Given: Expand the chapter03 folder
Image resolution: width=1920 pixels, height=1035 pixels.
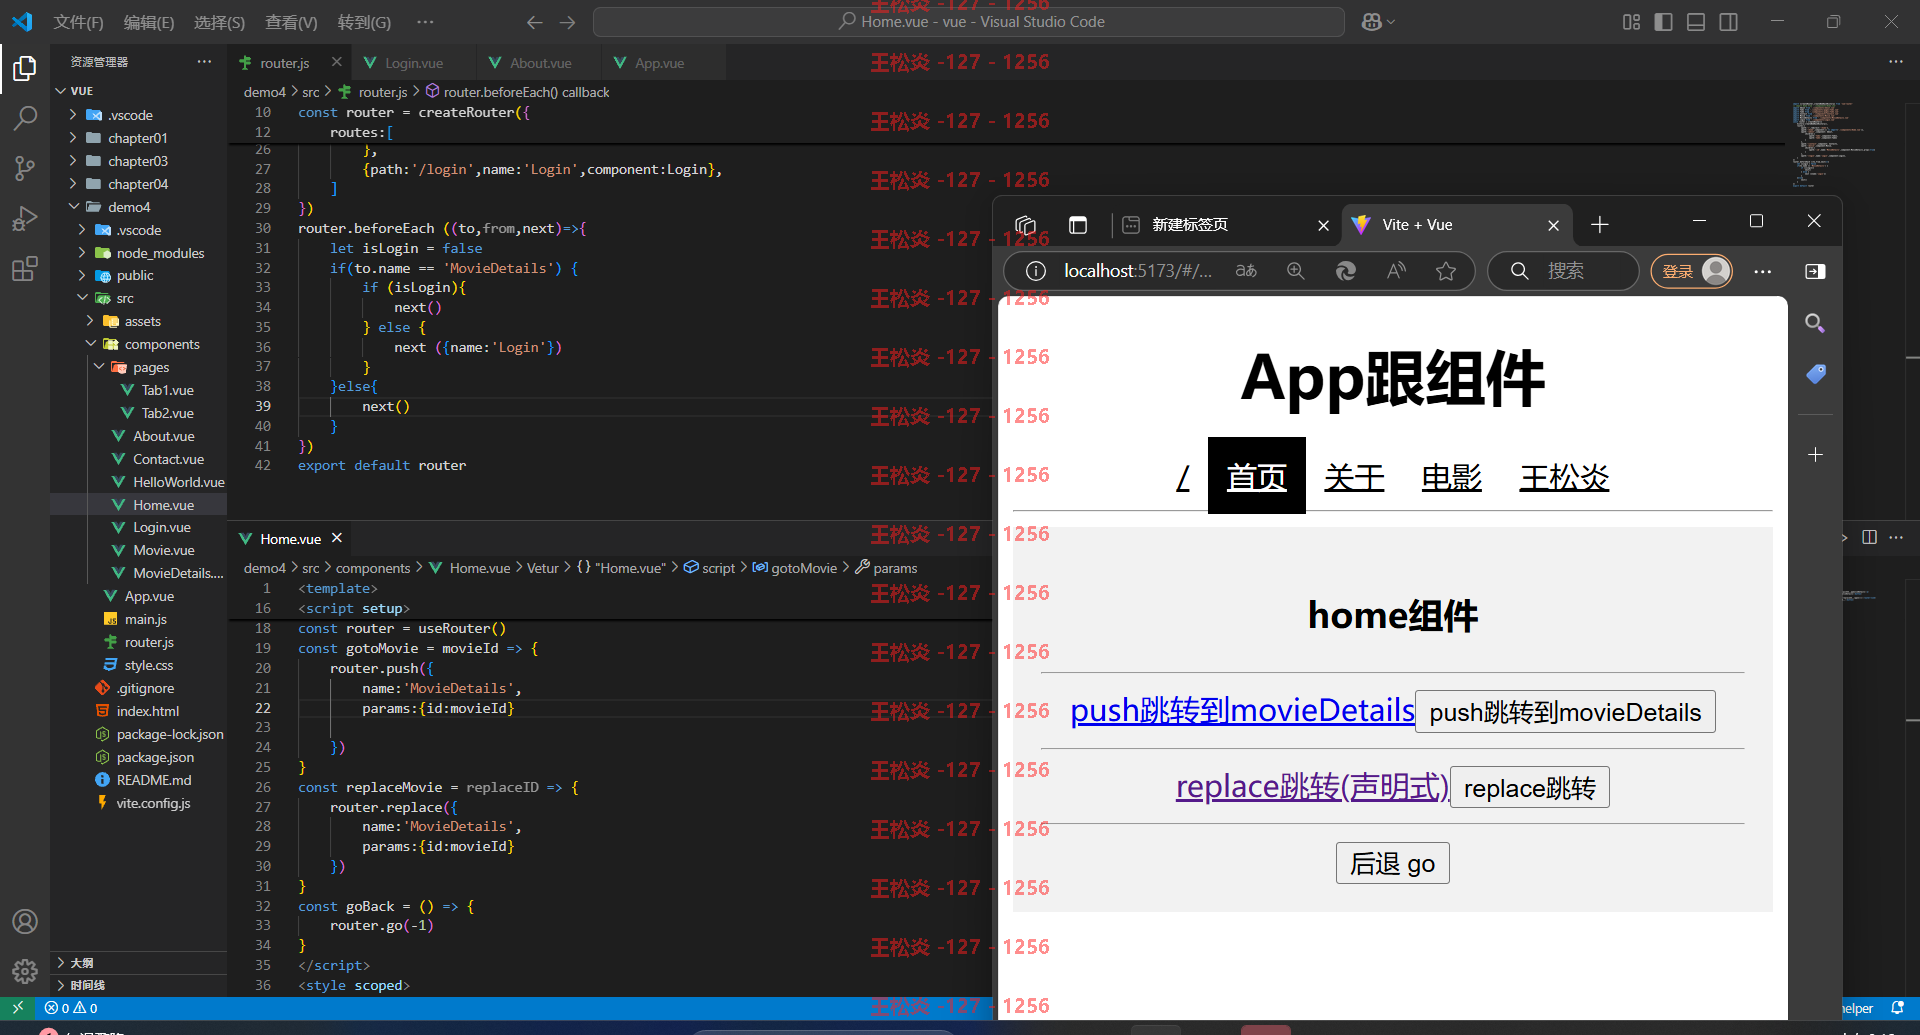Looking at the screenshot, I should (73, 161).
